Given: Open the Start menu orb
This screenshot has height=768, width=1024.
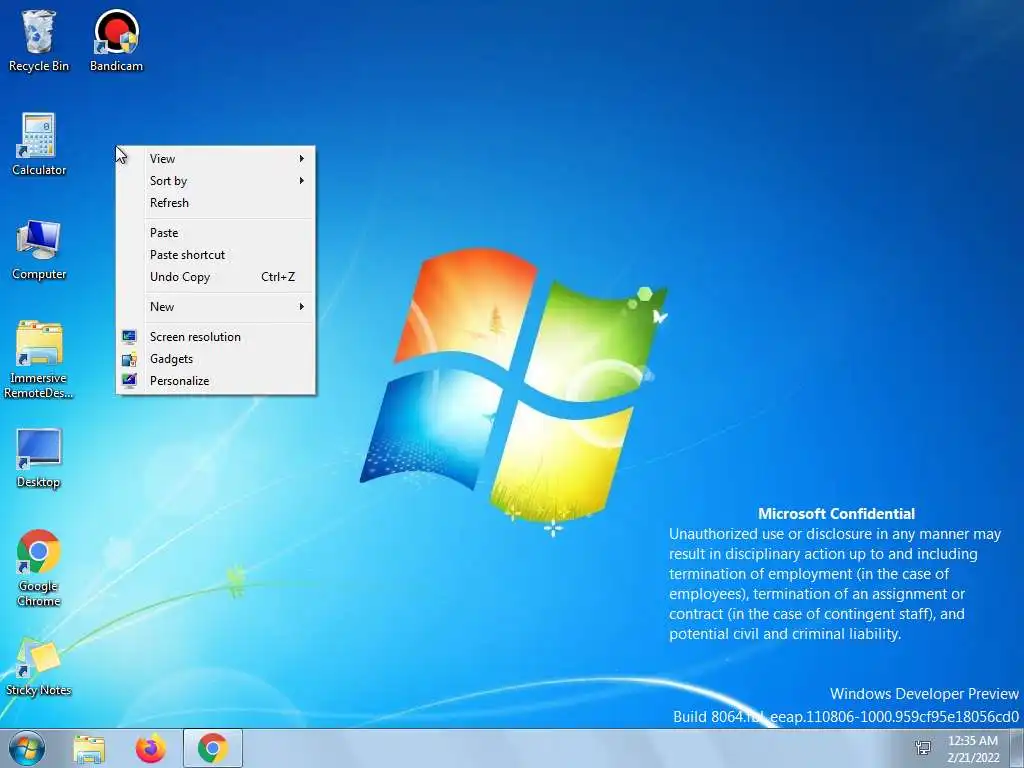Looking at the screenshot, I should click(x=27, y=748).
